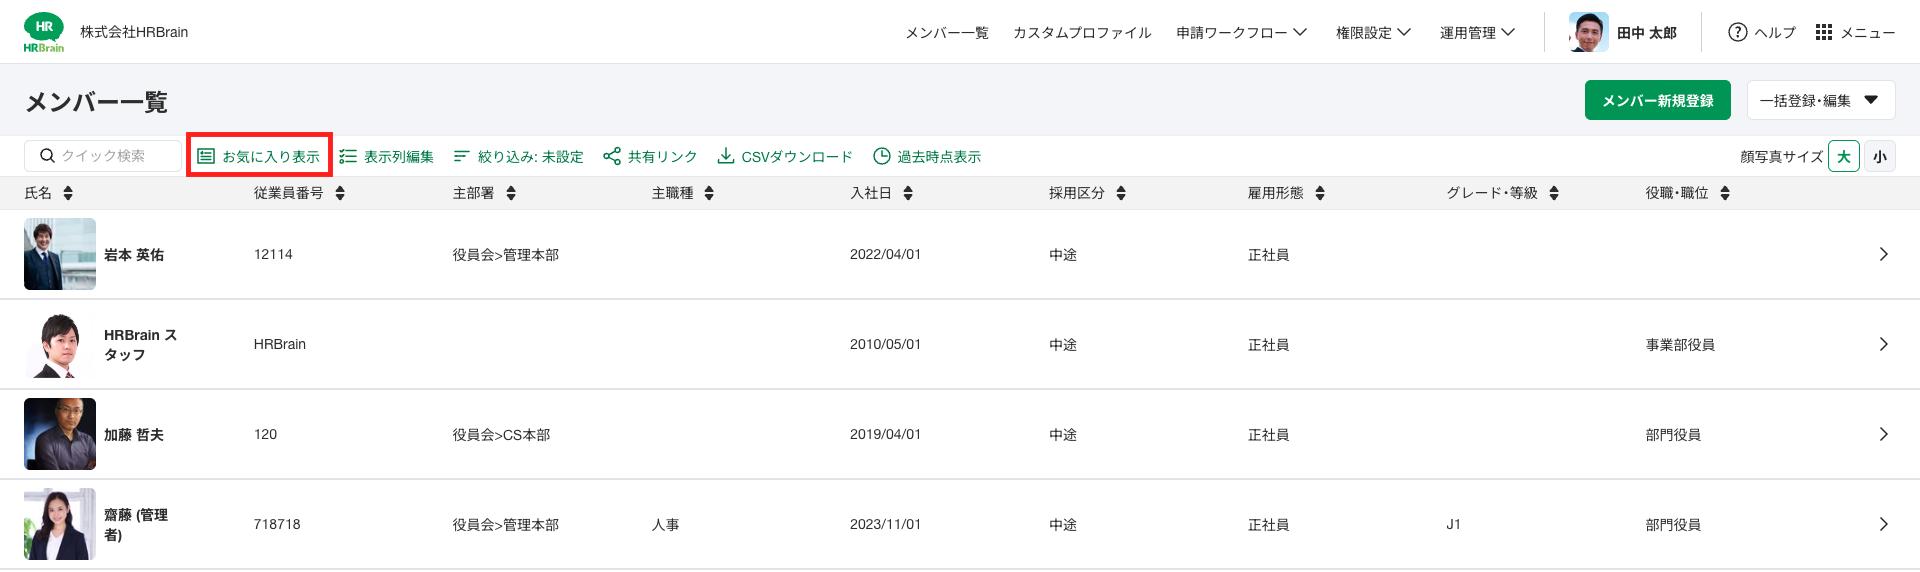Download member list via CSVダウンロード
The height and width of the screenshot is (572, 1920).
coord(785,156)
